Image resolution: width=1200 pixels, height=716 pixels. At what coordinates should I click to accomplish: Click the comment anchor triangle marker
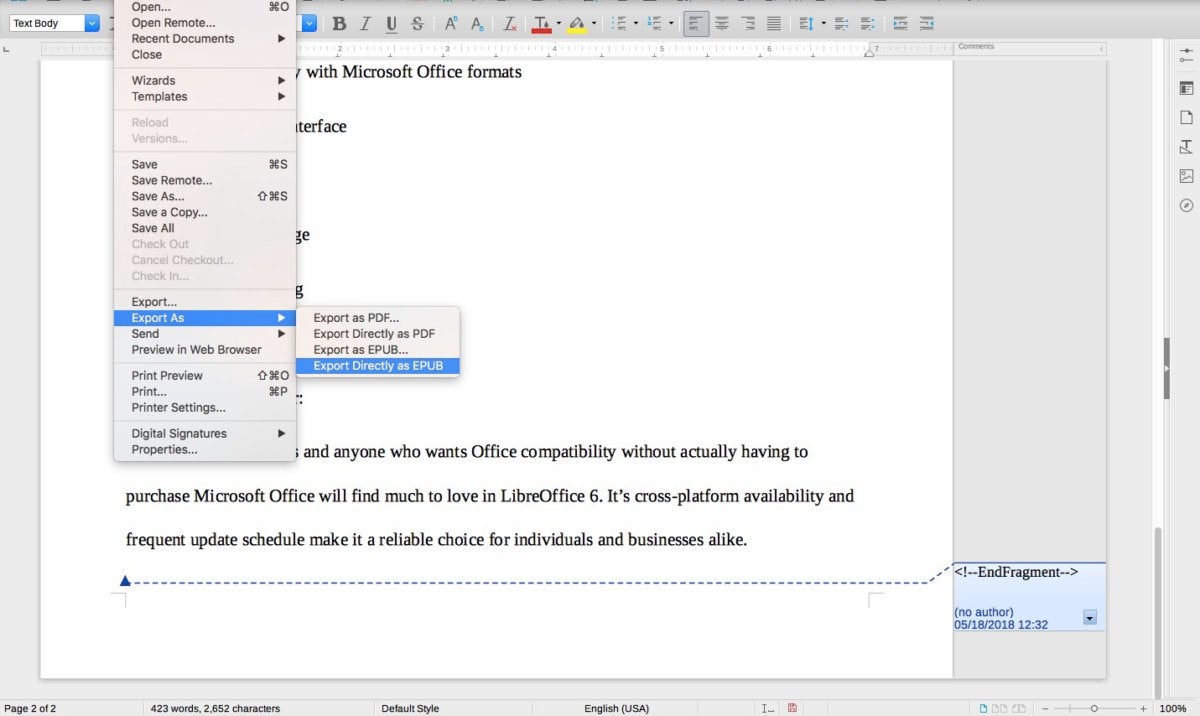[x=125, y=580]
